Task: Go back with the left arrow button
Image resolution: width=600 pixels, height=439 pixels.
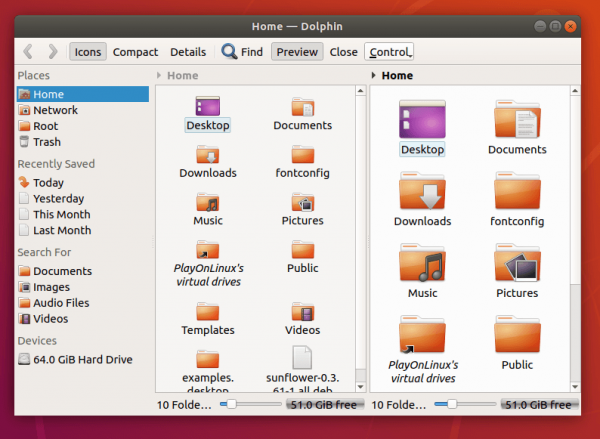Action: 28,52
